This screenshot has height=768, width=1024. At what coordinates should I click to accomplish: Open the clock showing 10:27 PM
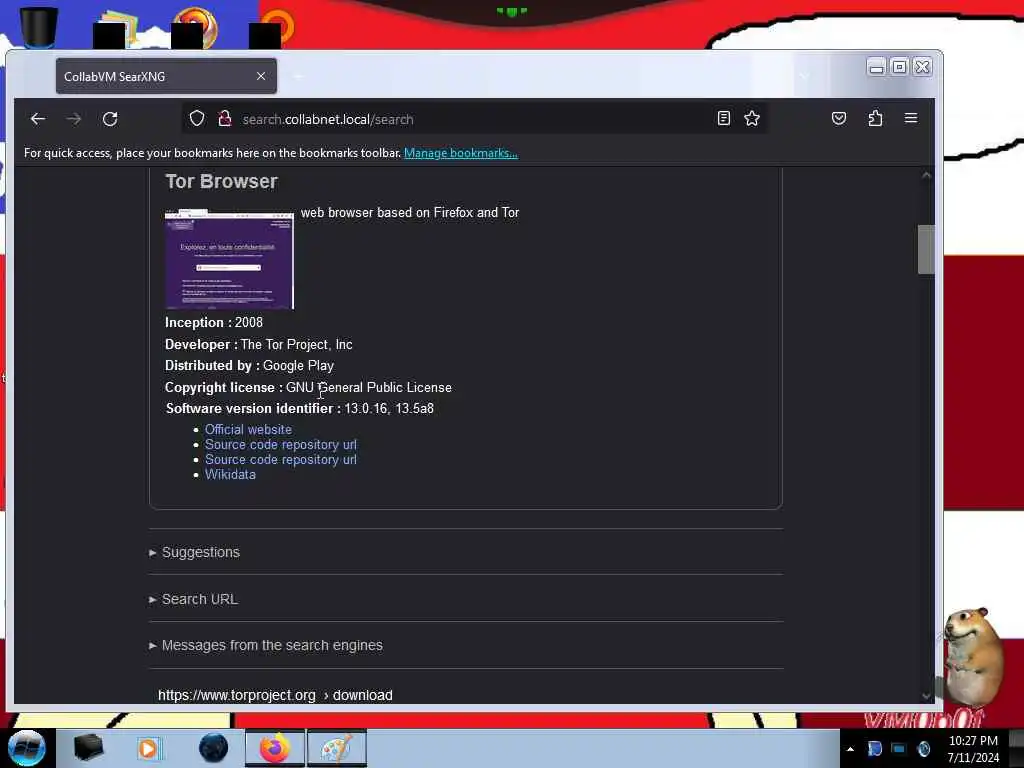pos(973,749)
